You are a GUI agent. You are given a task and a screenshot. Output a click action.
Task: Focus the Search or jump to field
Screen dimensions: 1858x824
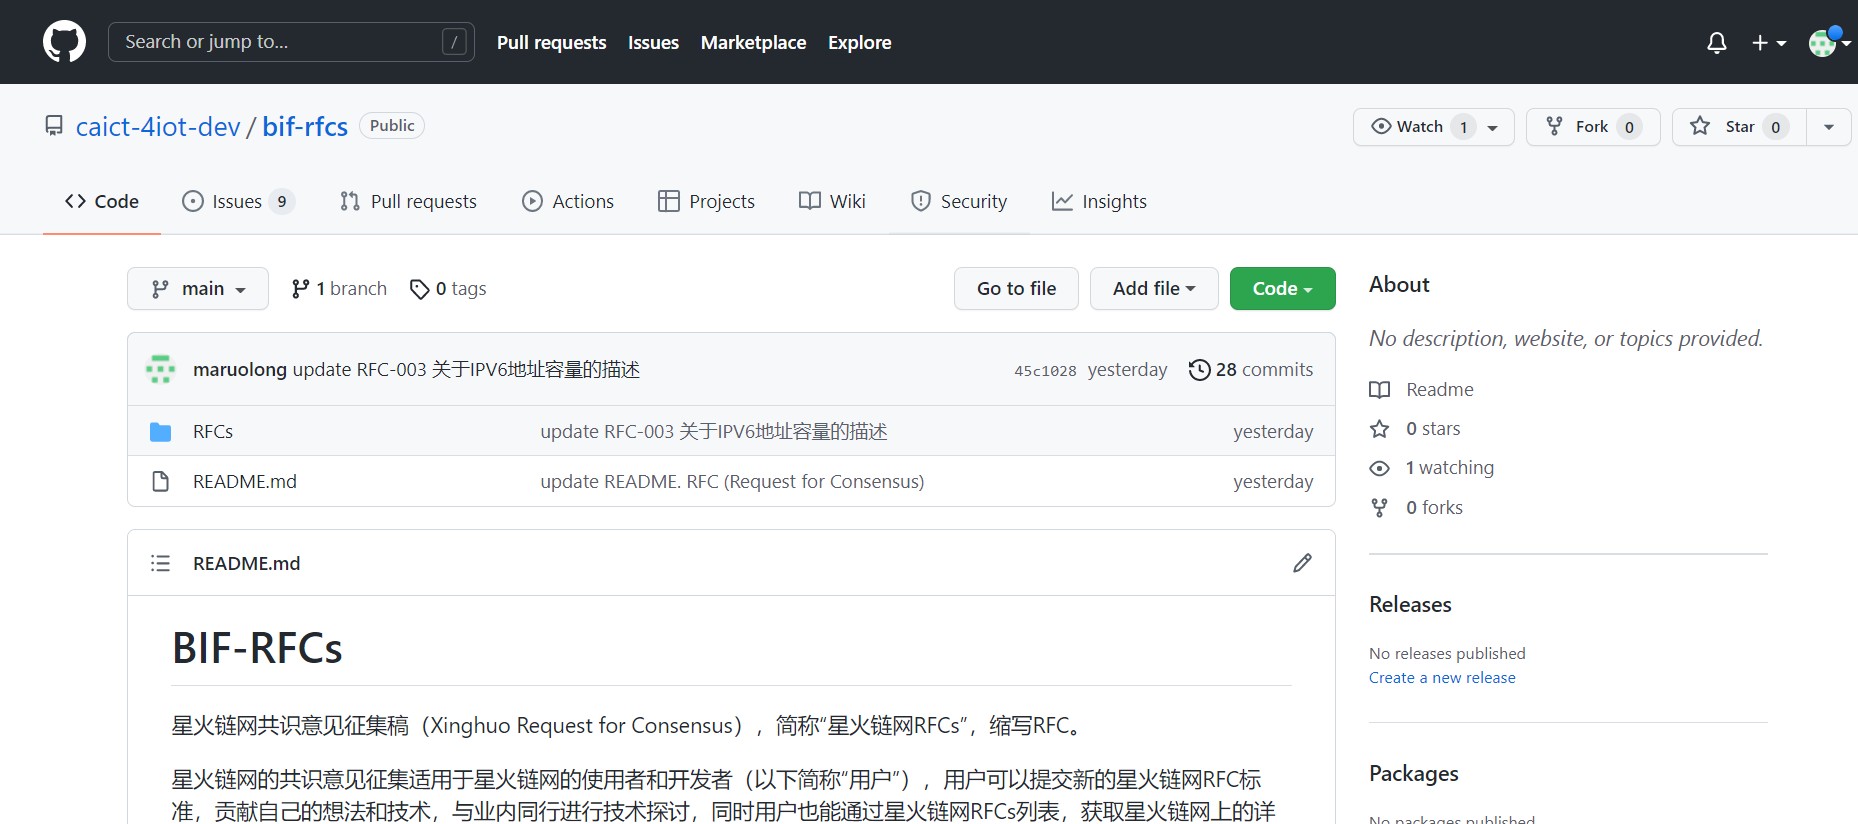[x=290, y=42]
